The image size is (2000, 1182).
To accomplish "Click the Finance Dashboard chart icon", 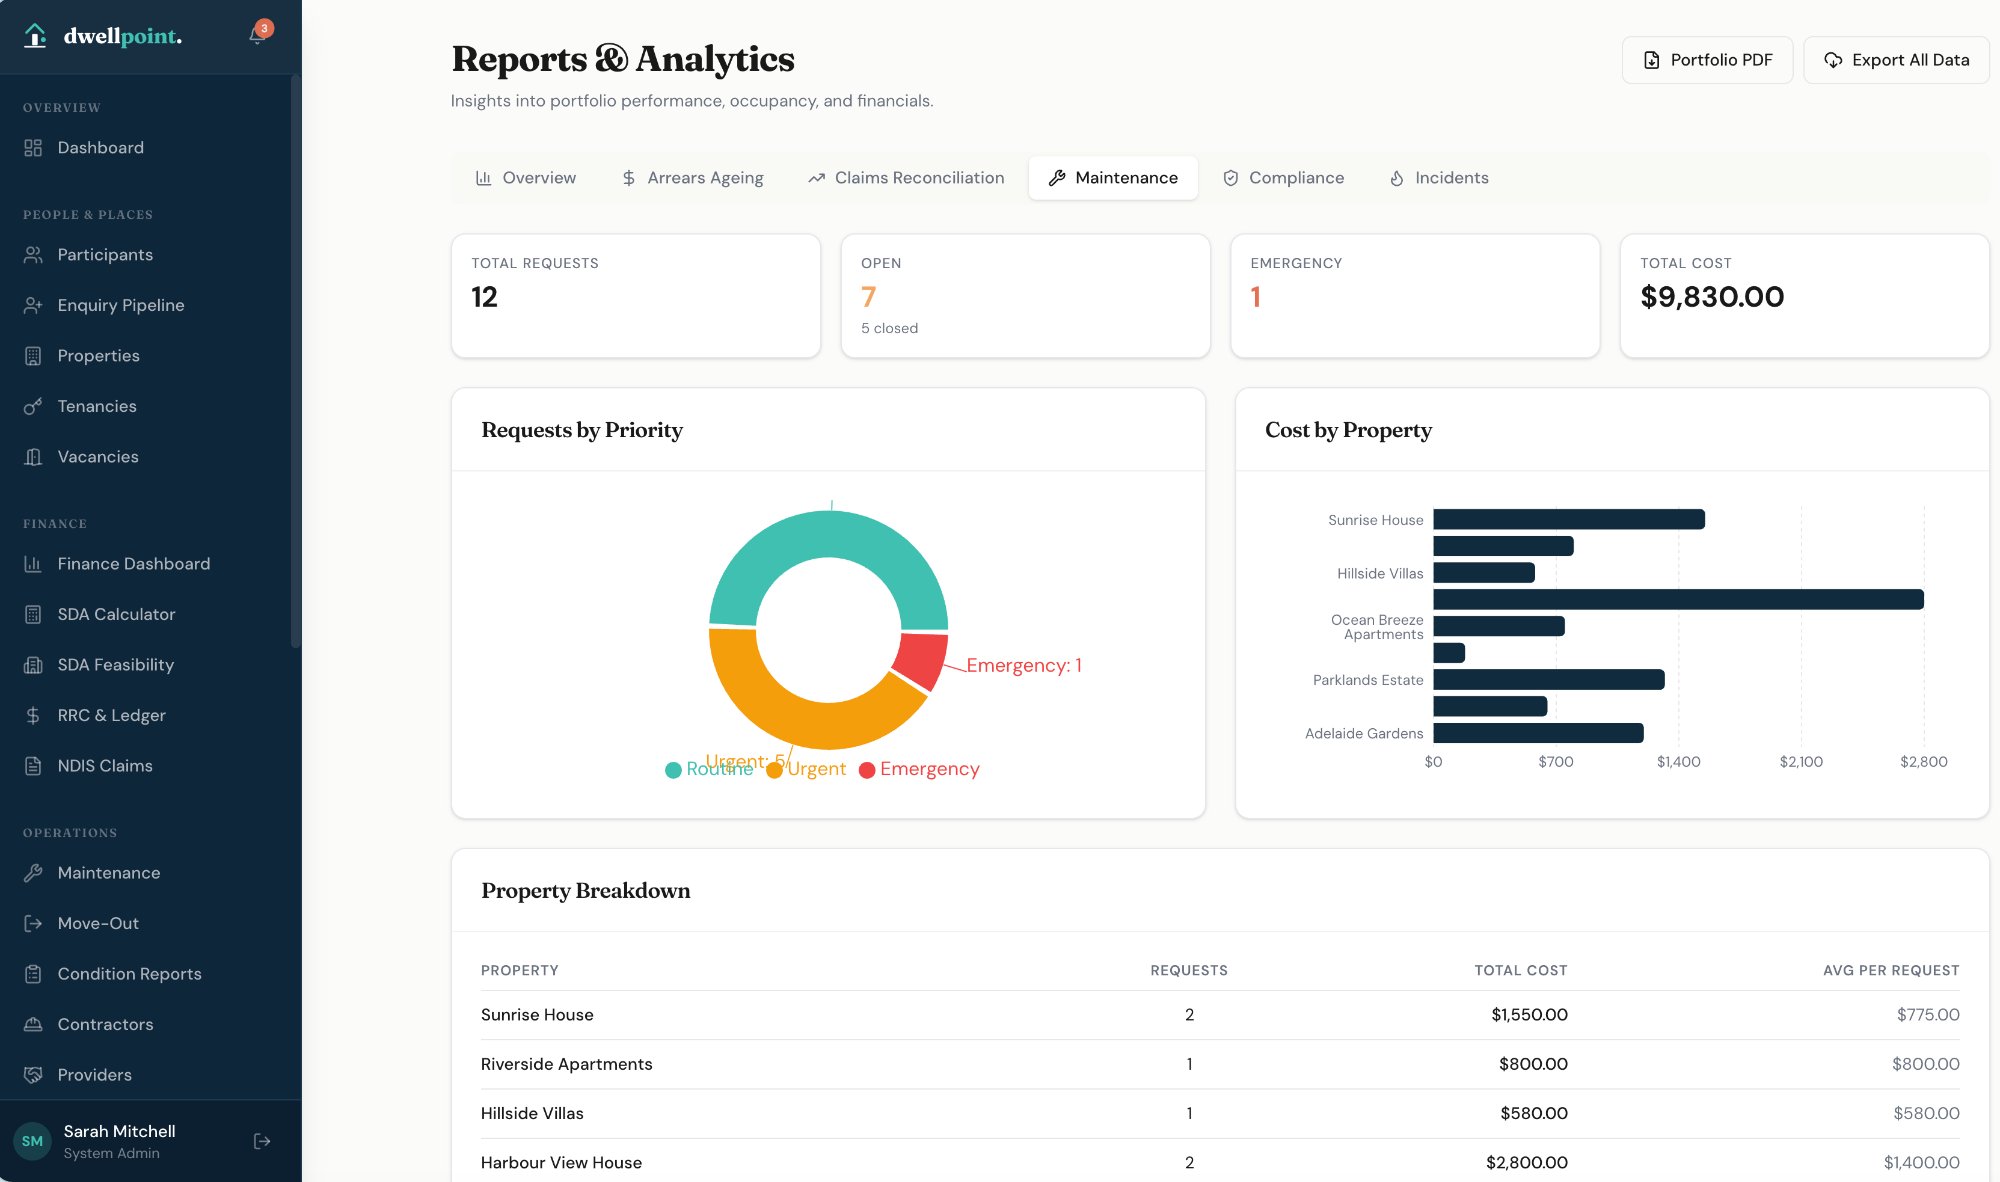I will pos(33,564).
